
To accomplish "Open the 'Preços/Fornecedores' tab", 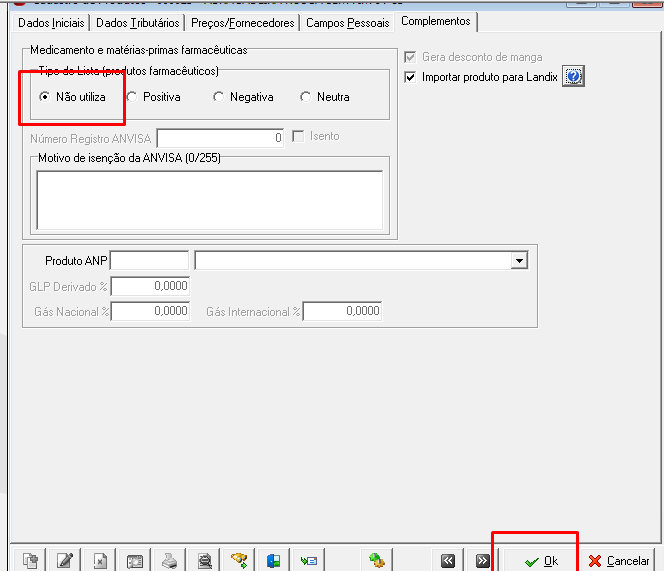I will pos(243,23).
